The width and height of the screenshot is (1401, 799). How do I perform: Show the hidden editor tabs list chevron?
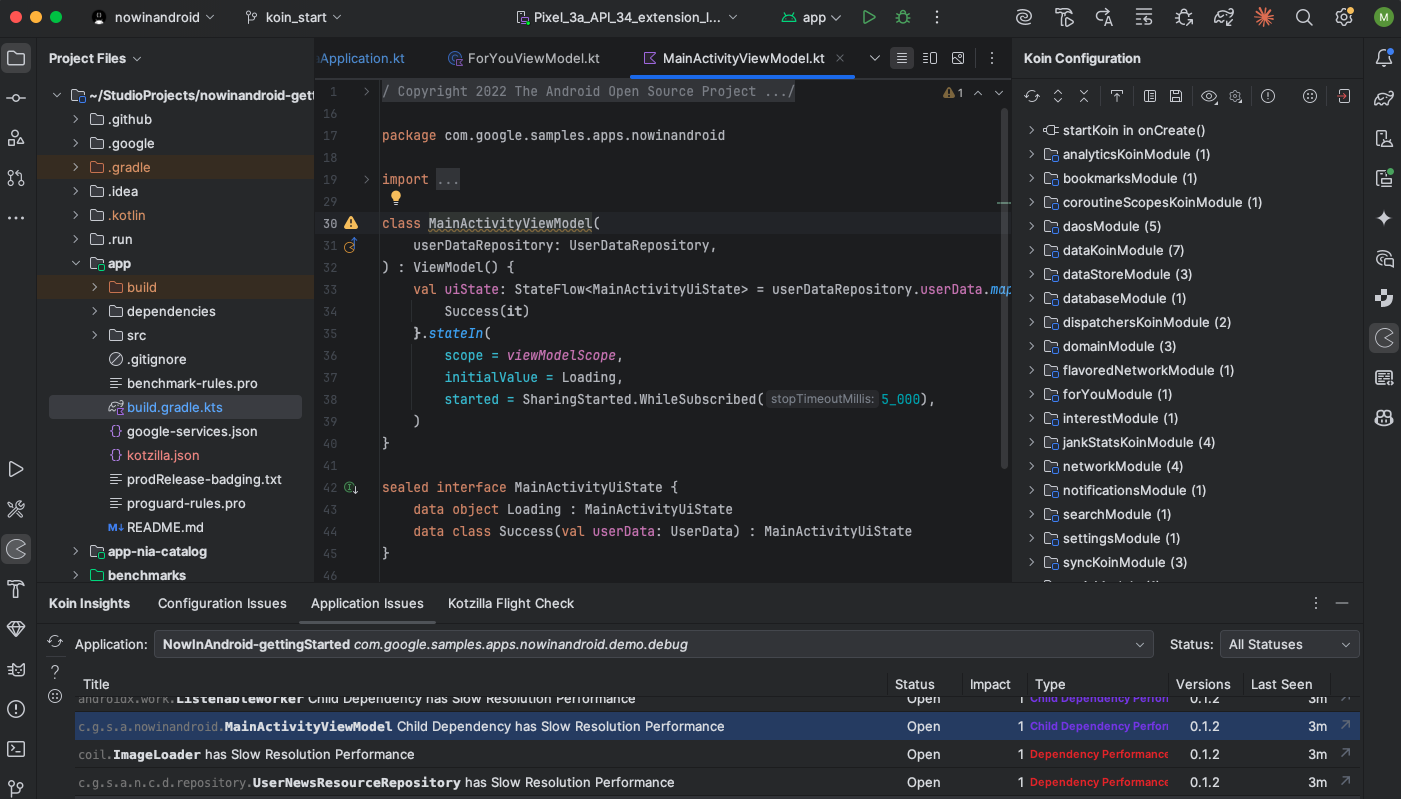pyautogui.click(x=875, y=58)
